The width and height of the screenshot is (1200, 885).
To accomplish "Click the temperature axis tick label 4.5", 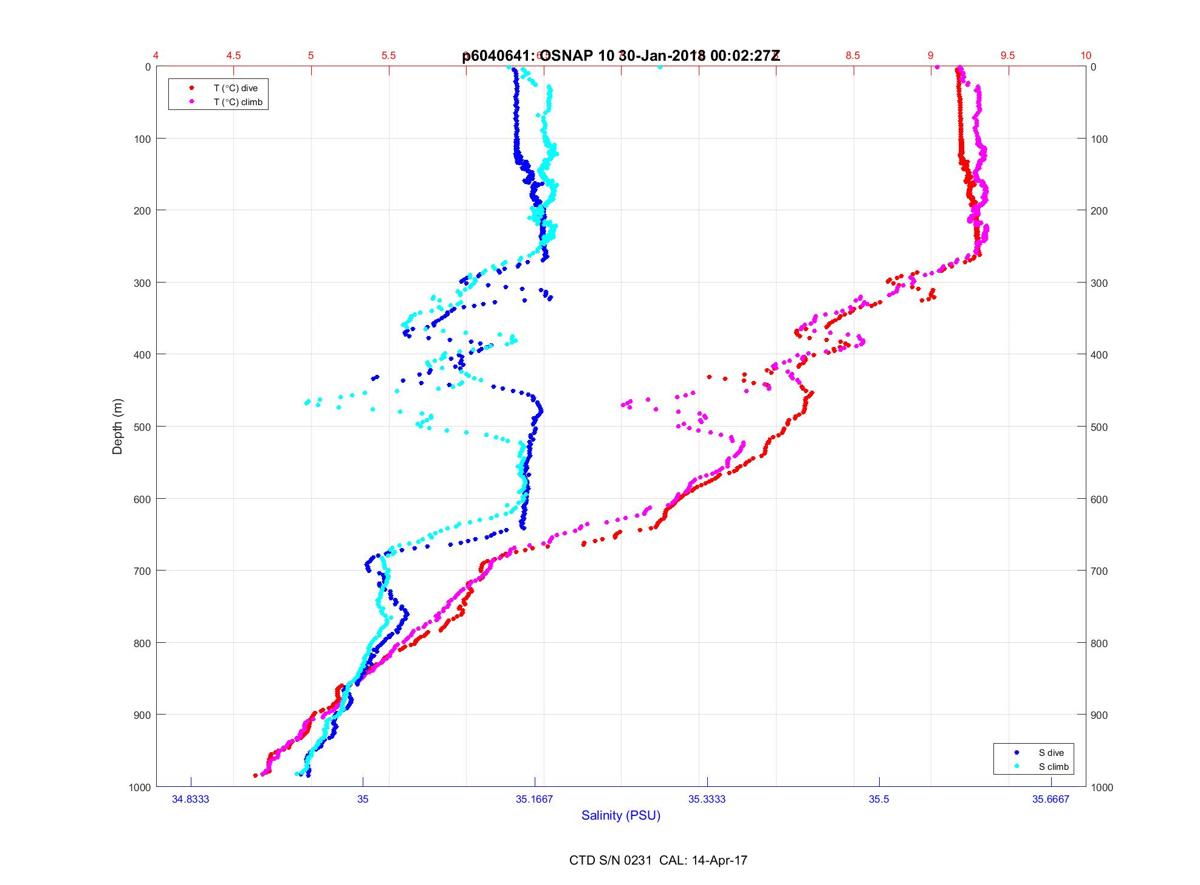I will (233, 56).
